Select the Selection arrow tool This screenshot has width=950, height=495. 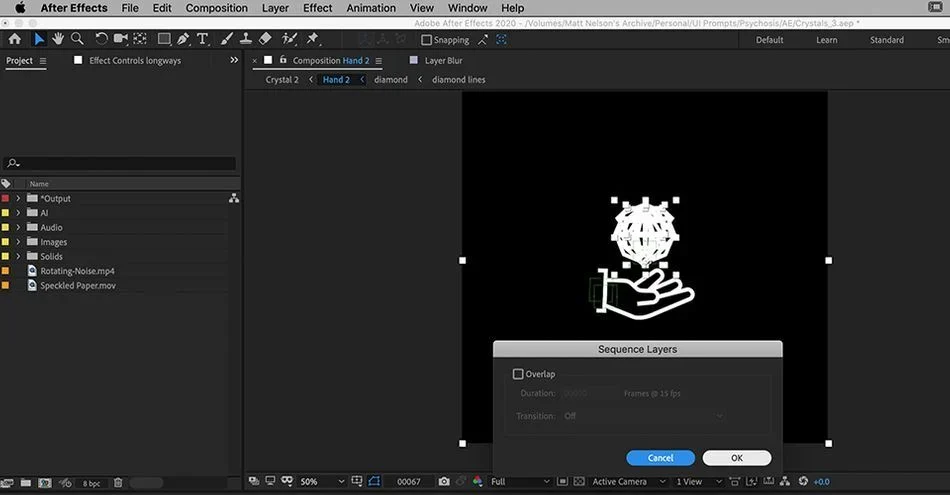[39, 39]
